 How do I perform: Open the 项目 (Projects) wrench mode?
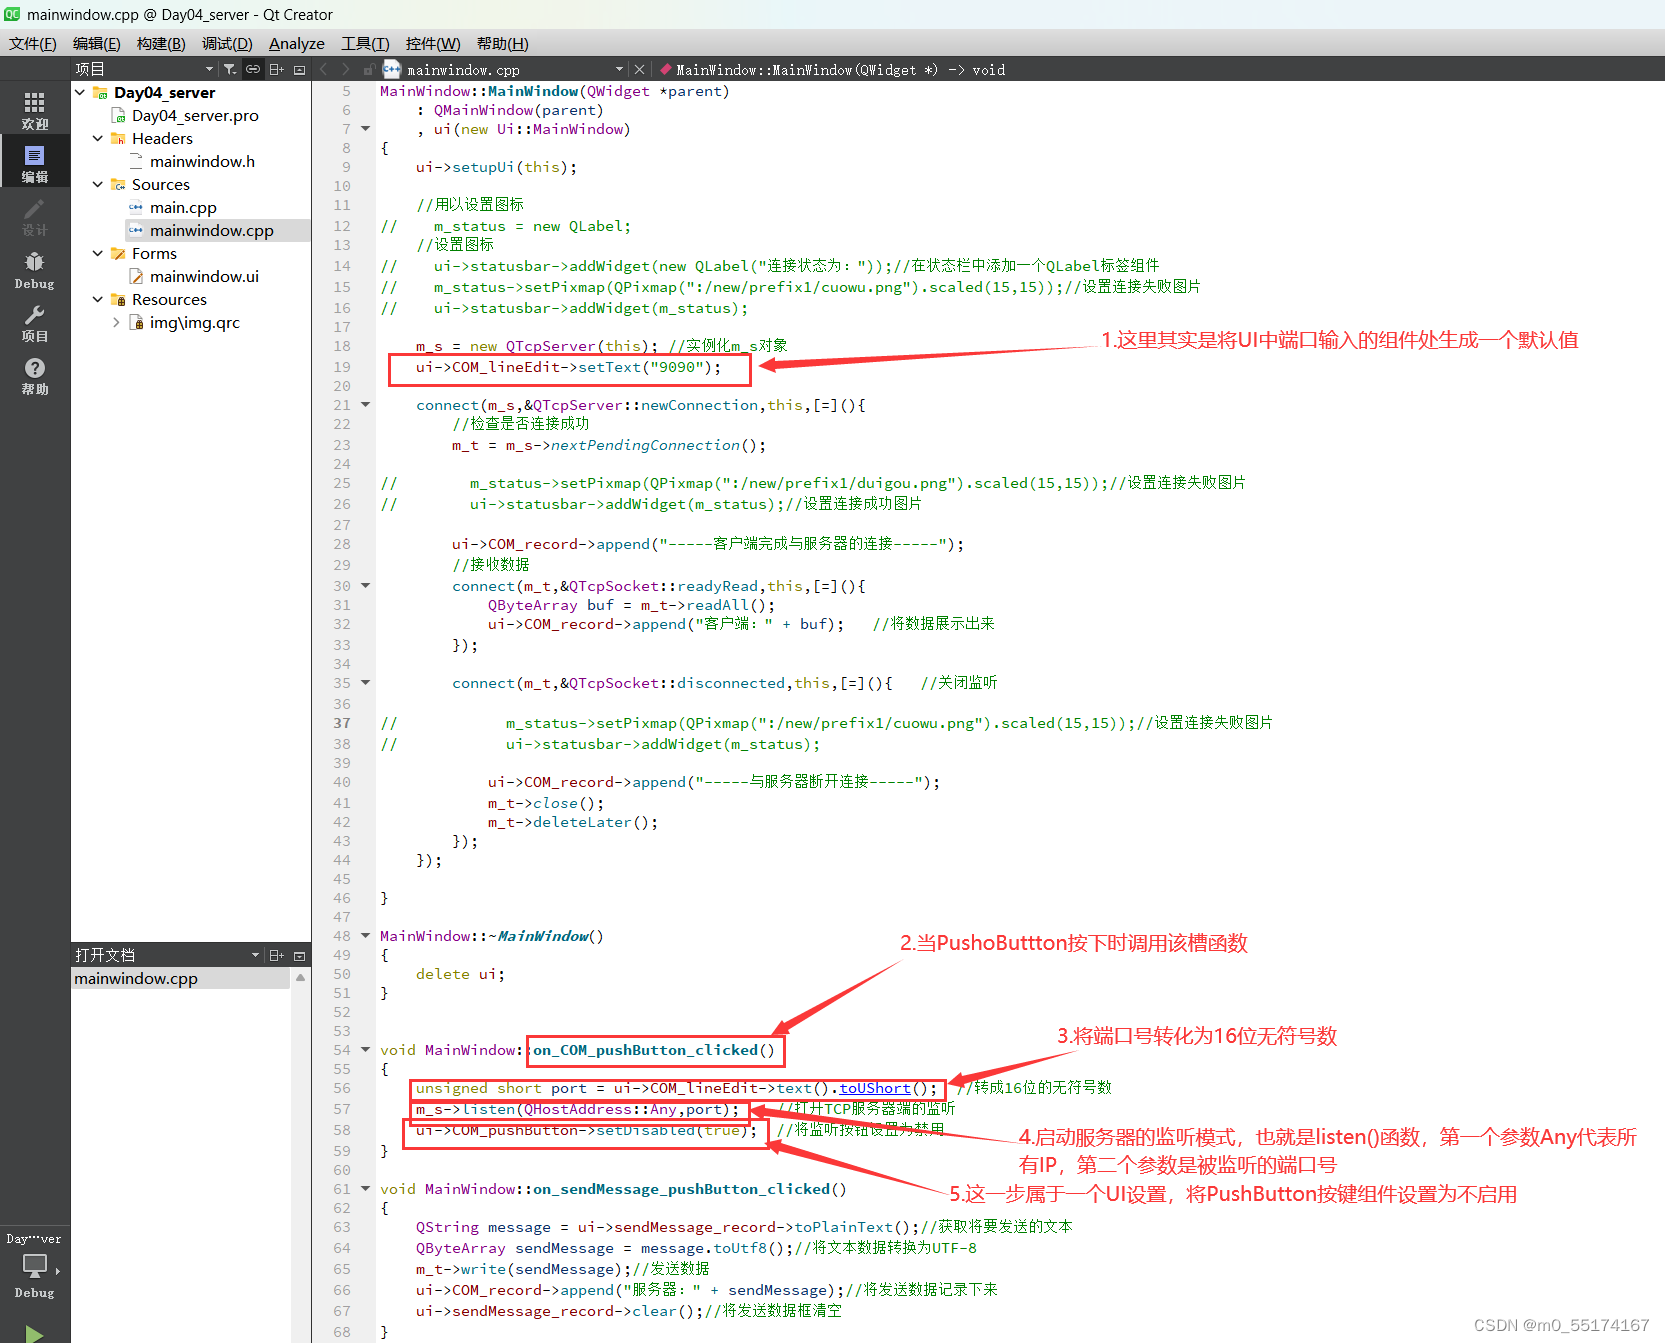point(35,323)
